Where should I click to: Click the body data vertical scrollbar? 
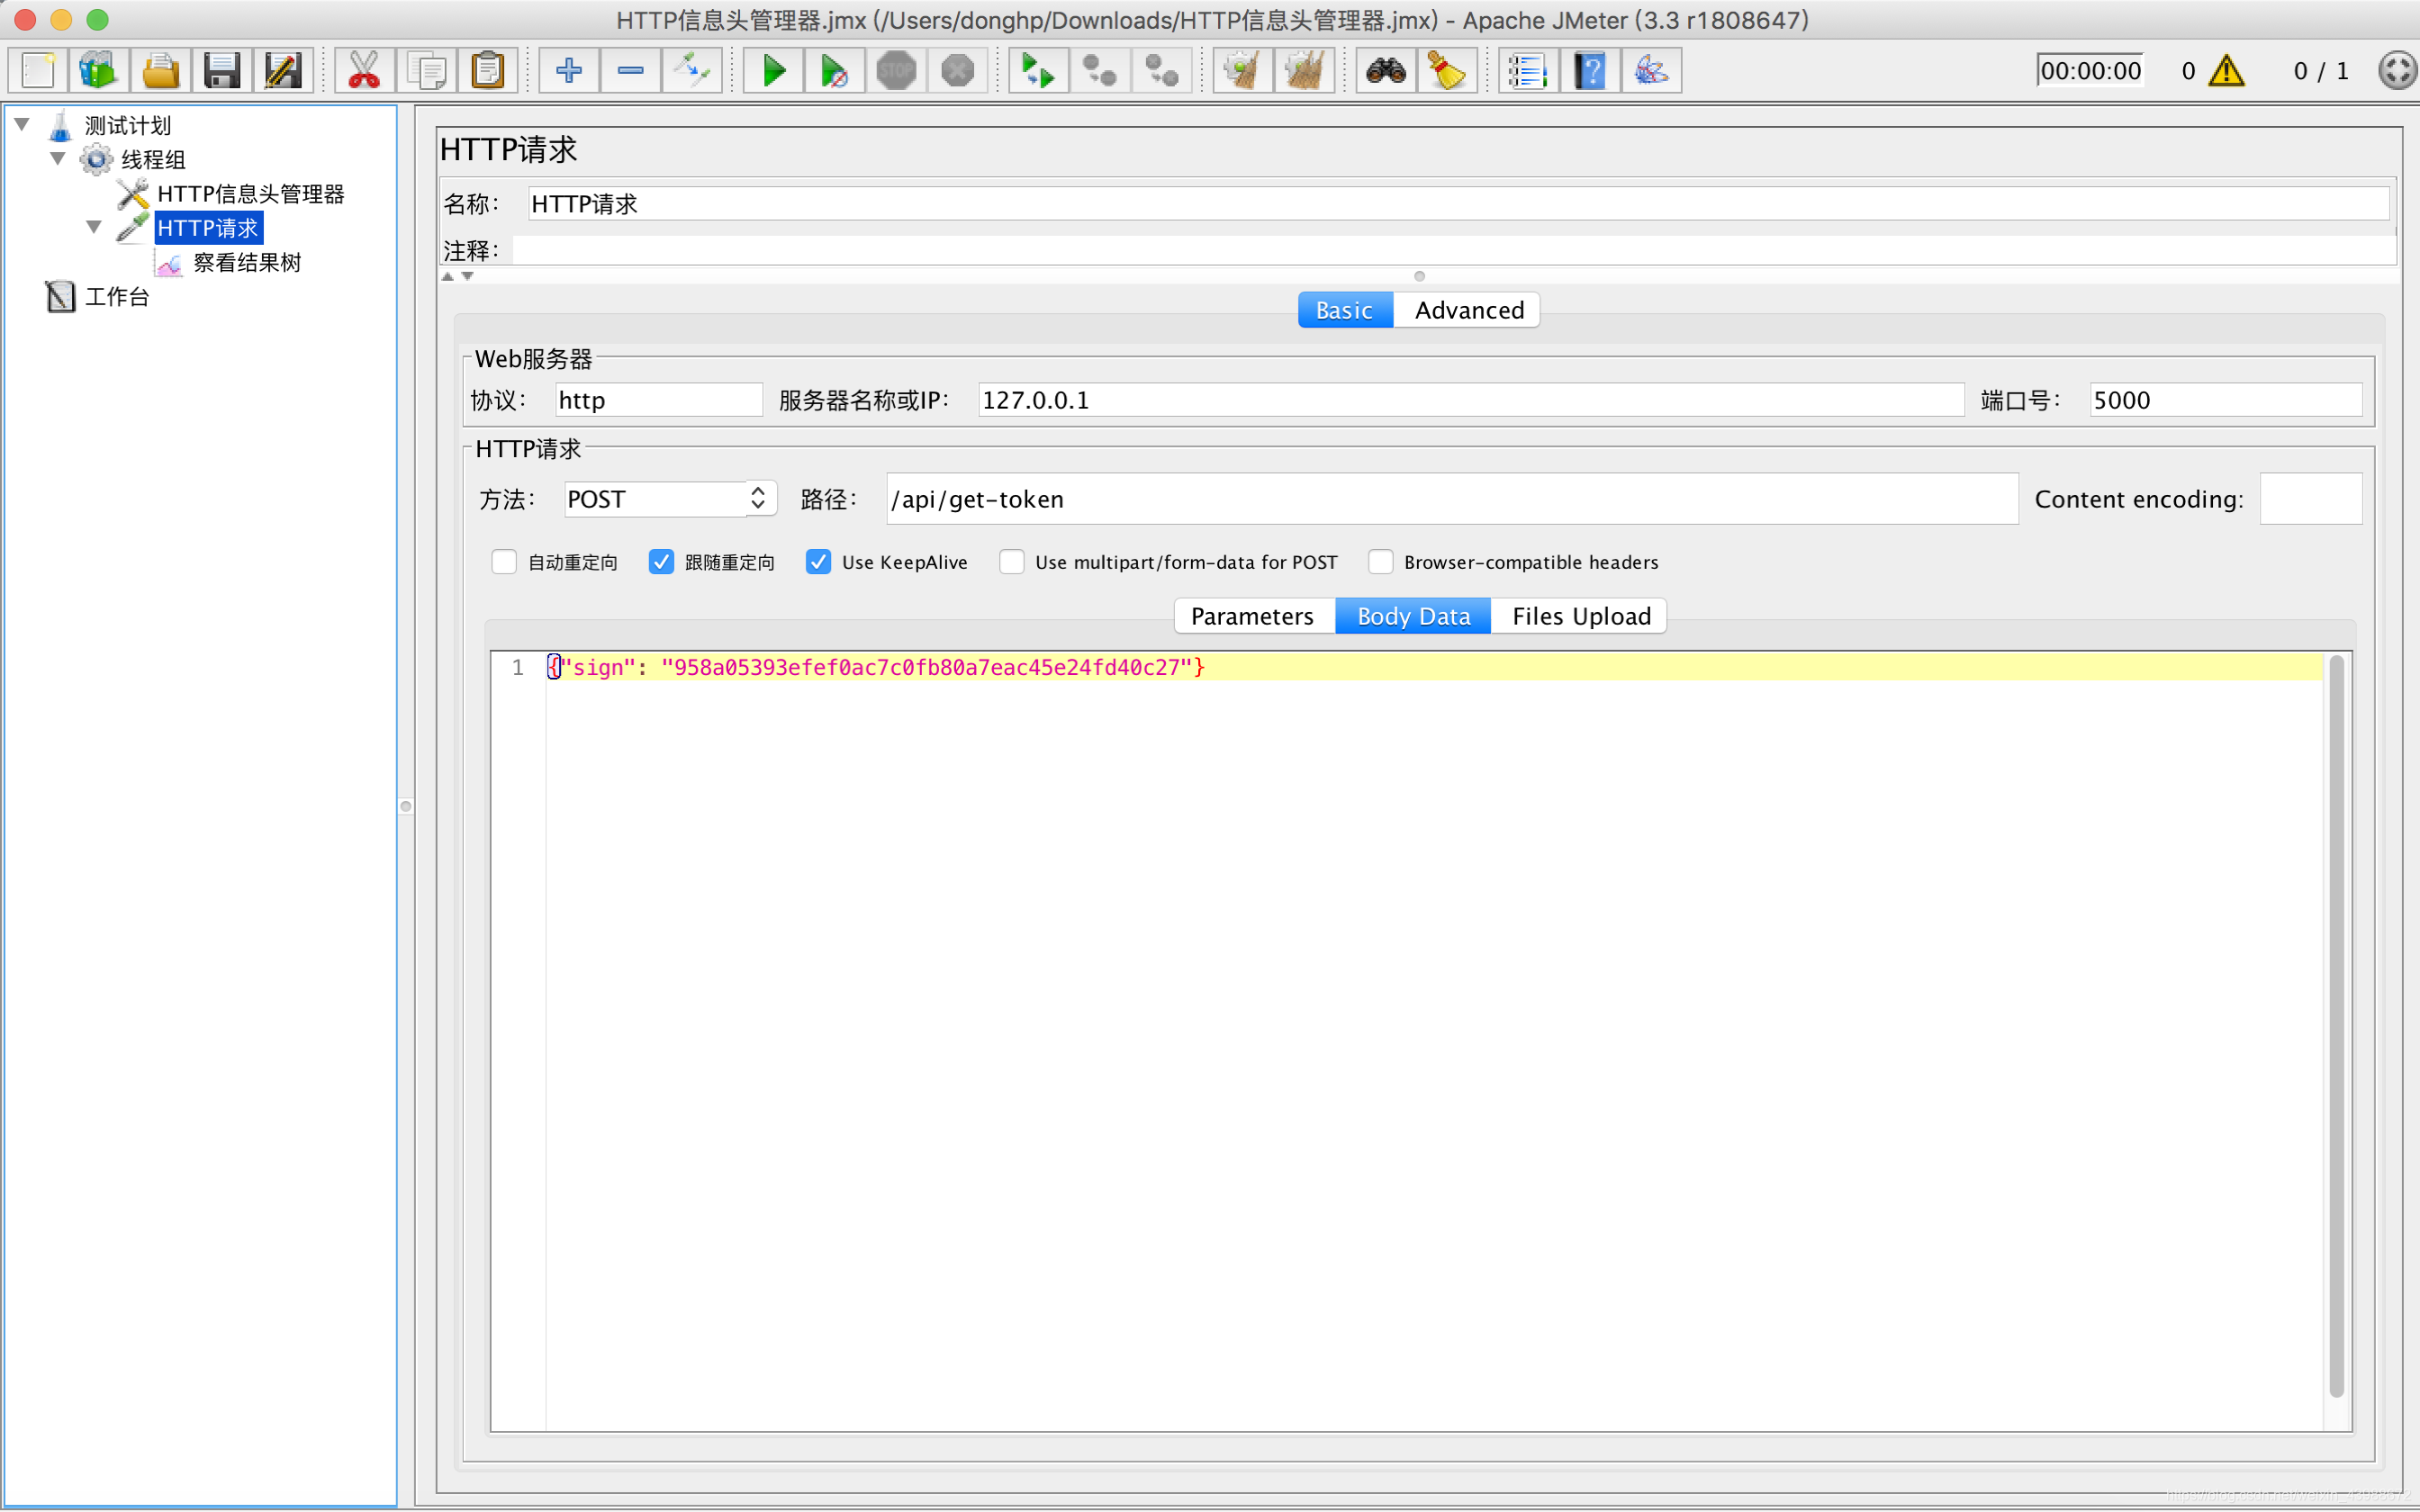[x=2336, y=1026]
